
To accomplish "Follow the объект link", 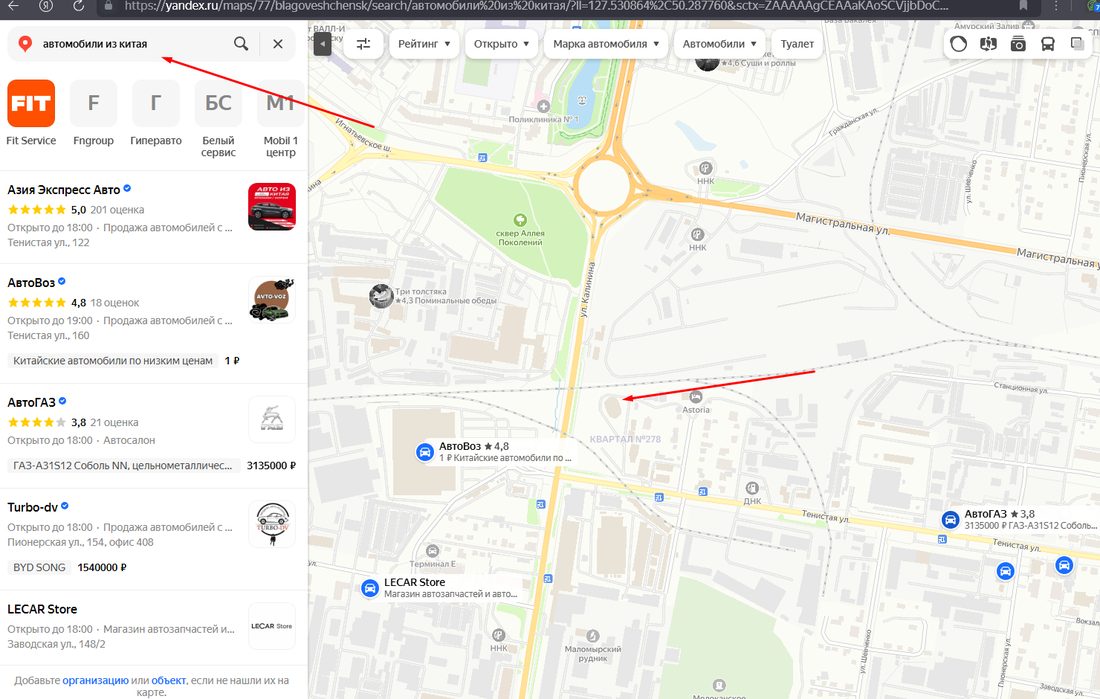I will click(x=168, y=680).
